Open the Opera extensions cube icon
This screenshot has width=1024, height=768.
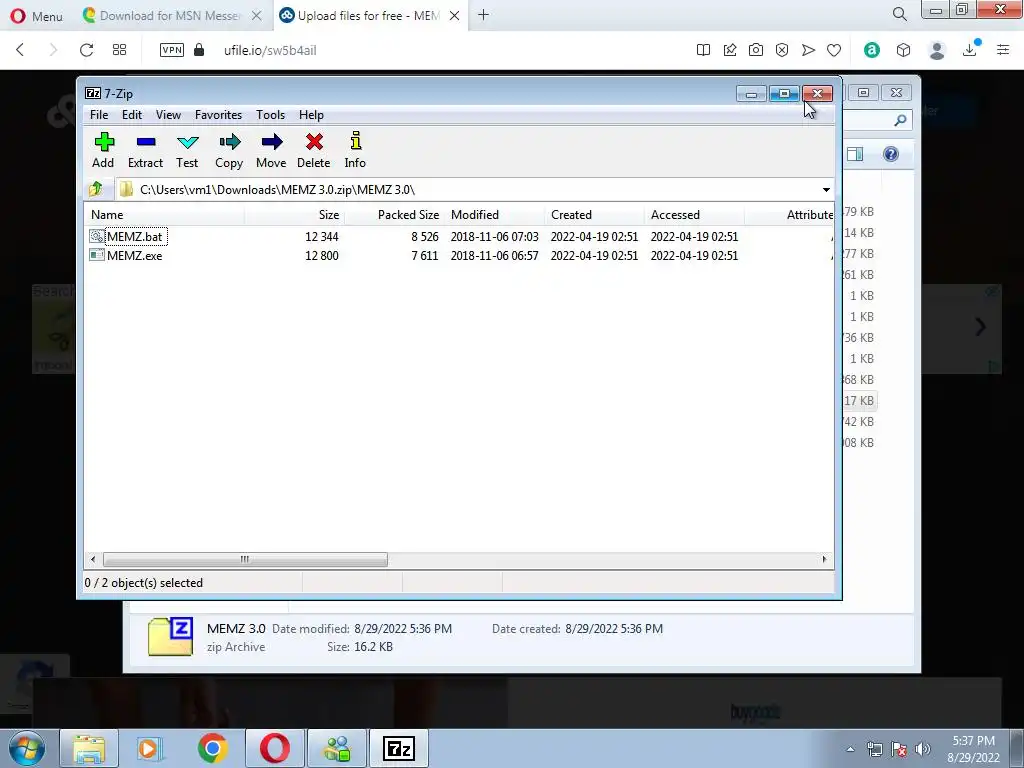[x=903, y=50]
